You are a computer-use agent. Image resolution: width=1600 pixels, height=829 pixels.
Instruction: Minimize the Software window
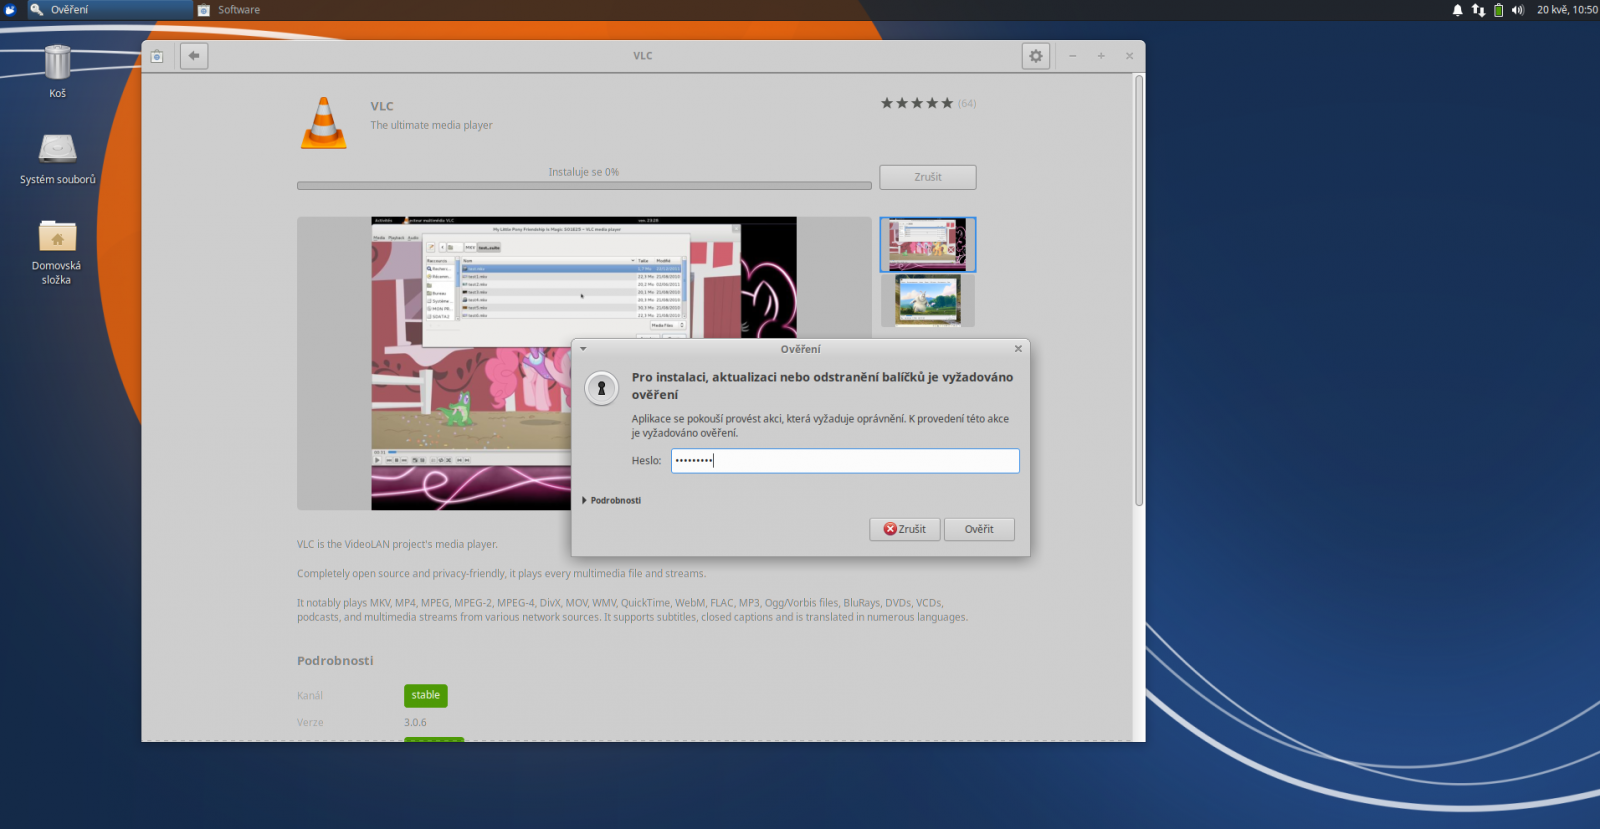pos(1073,56)
